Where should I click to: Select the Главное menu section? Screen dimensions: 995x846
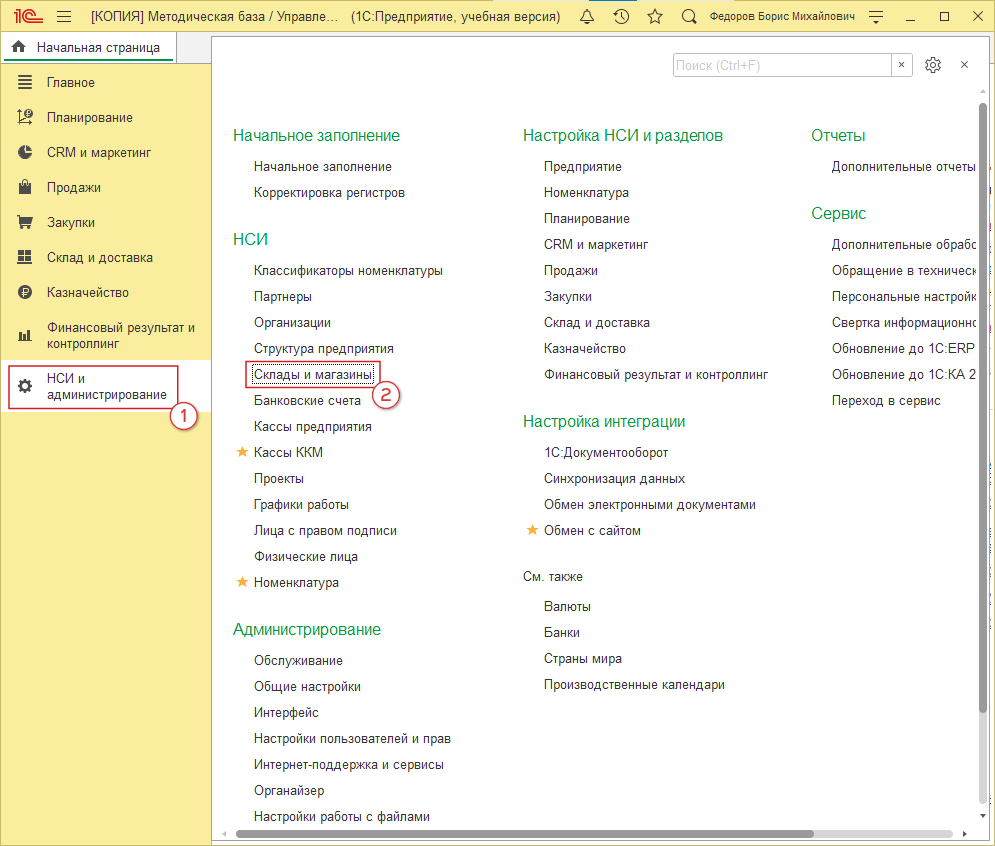tap(70, 82)
